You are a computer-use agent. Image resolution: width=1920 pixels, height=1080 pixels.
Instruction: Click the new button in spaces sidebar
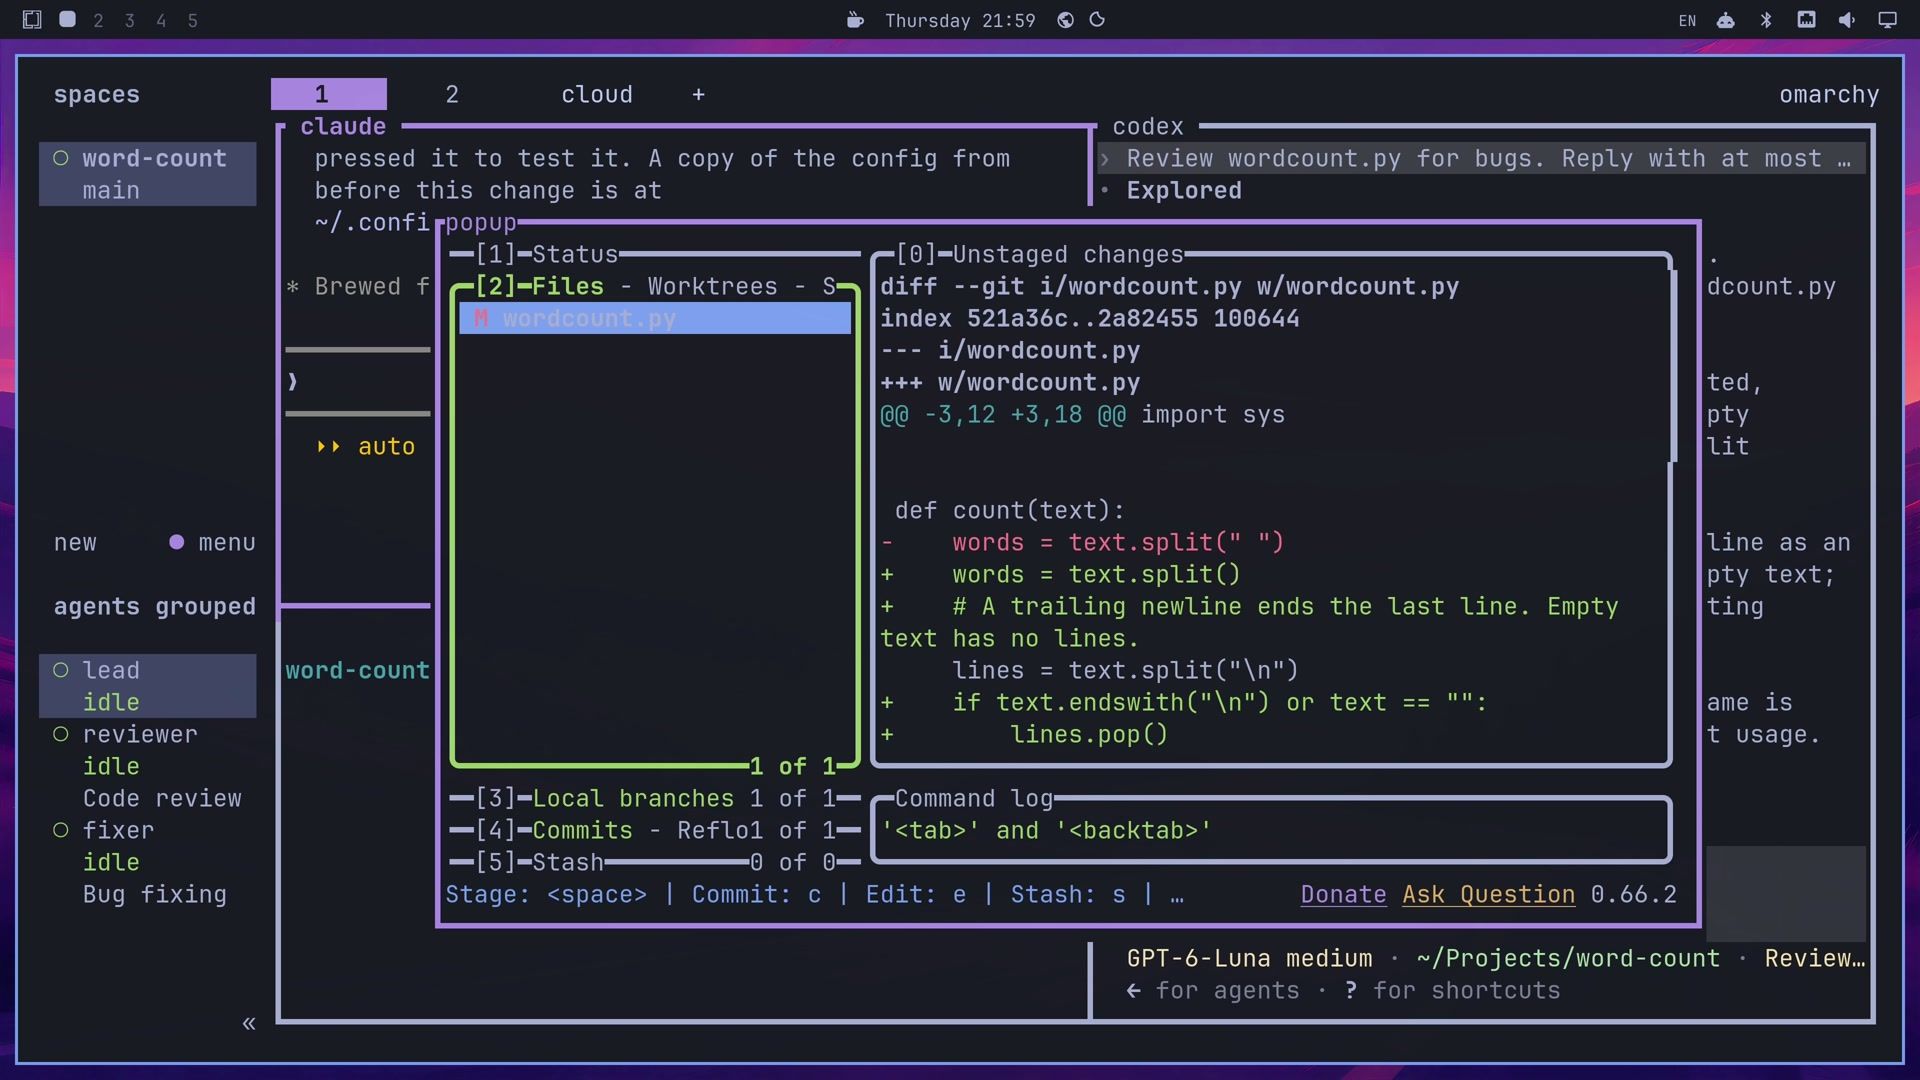point(75,542)
